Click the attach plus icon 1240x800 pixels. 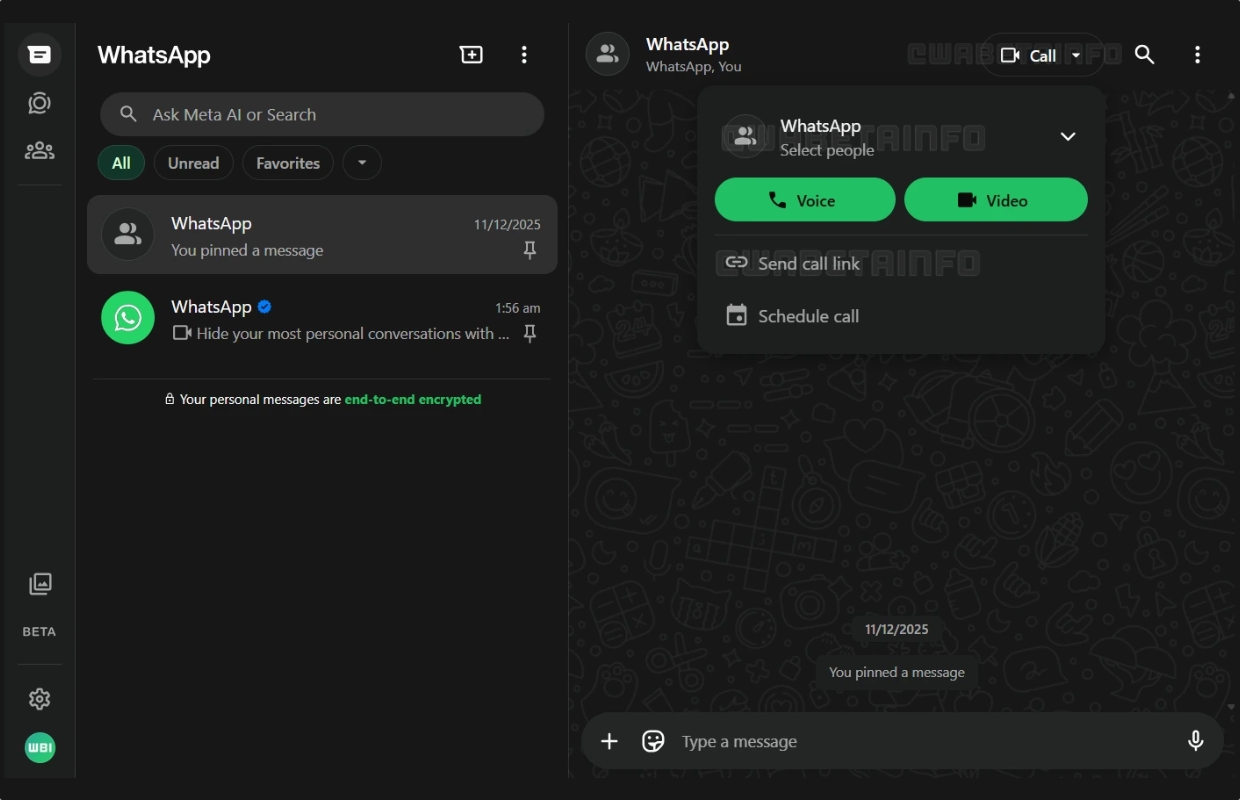point(609,741)
